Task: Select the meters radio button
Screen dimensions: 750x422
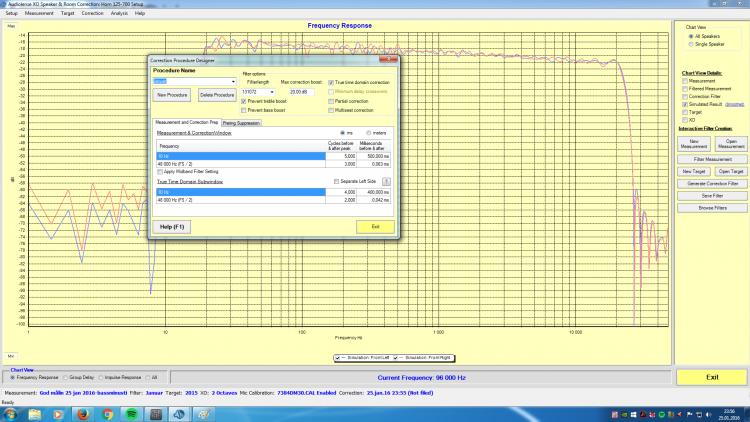Action: pyautogui.click(x=367, y=132)
